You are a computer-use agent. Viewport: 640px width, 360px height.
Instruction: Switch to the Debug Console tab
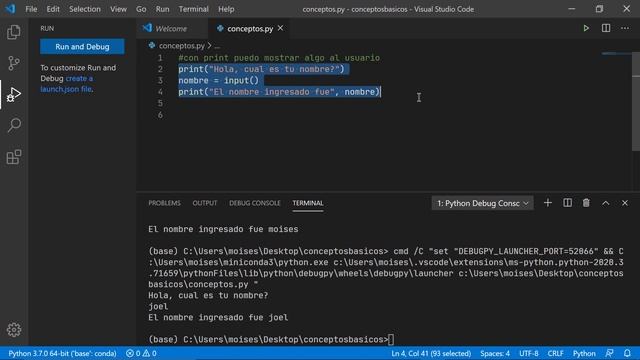[x=255, y=203]
